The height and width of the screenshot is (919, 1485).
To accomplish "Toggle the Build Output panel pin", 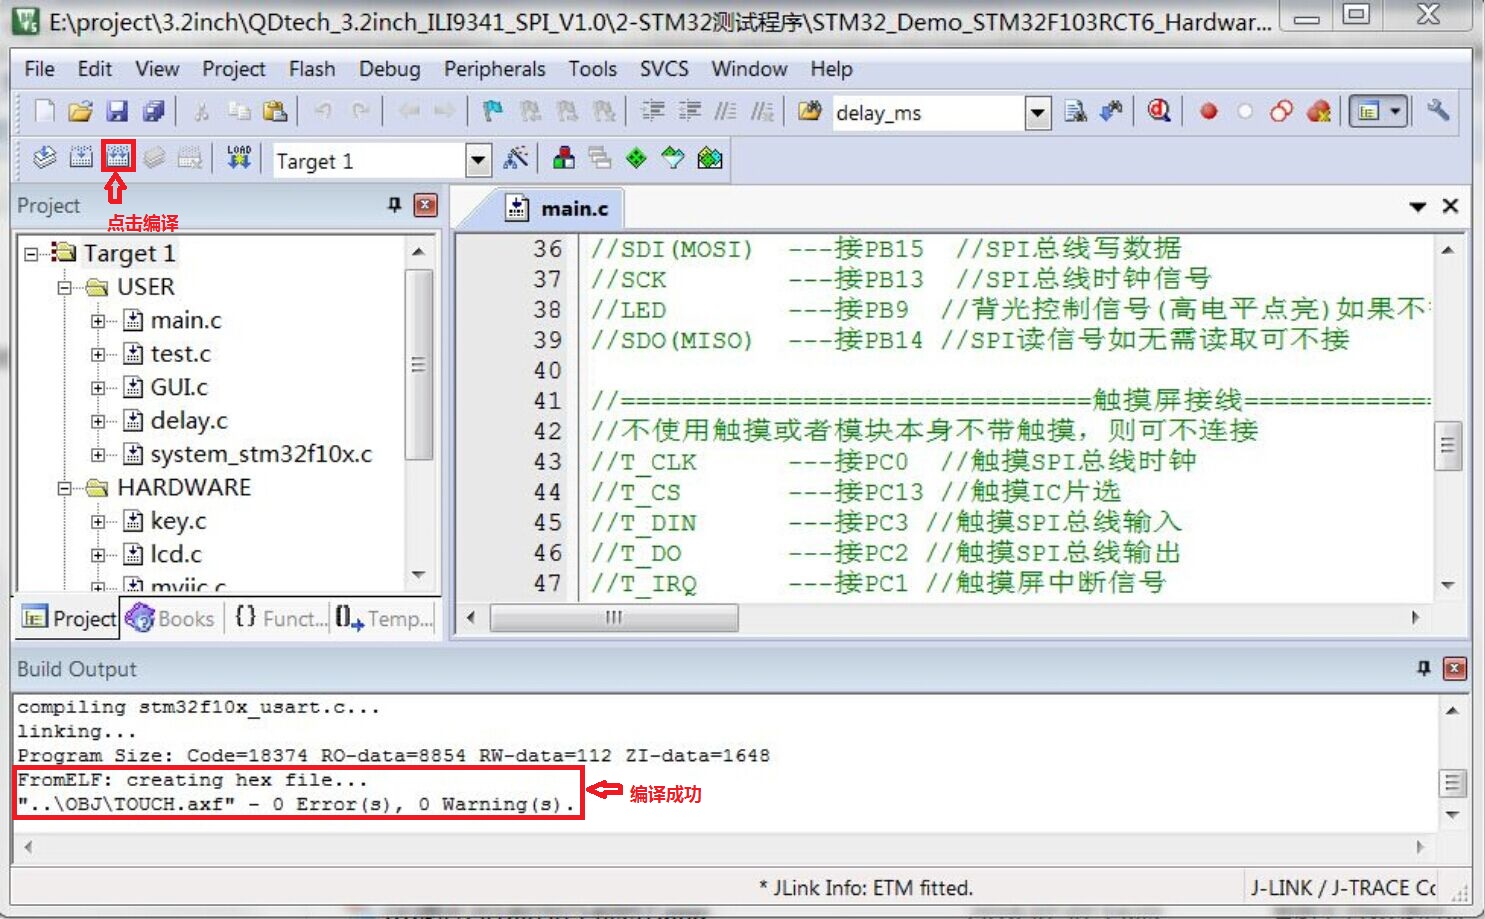I will [1423, 668].
